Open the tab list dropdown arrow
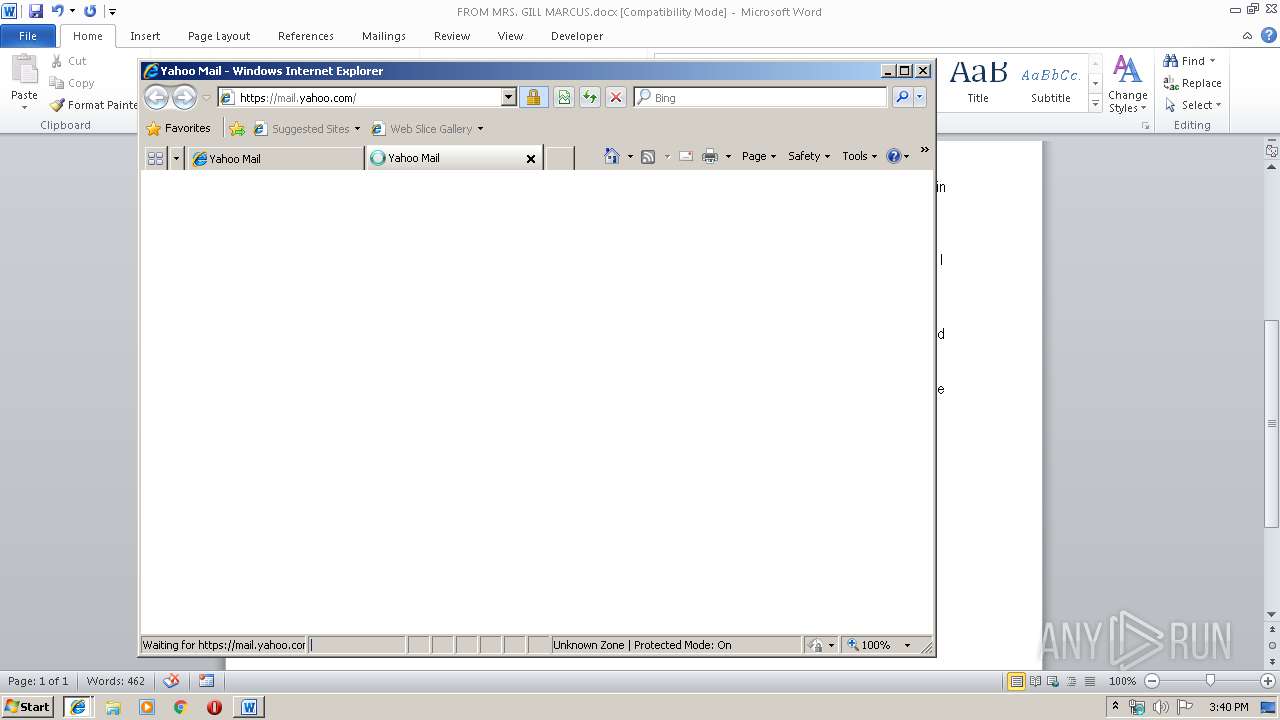Viewport: 1280px width, 720px height. pos(177,158)
